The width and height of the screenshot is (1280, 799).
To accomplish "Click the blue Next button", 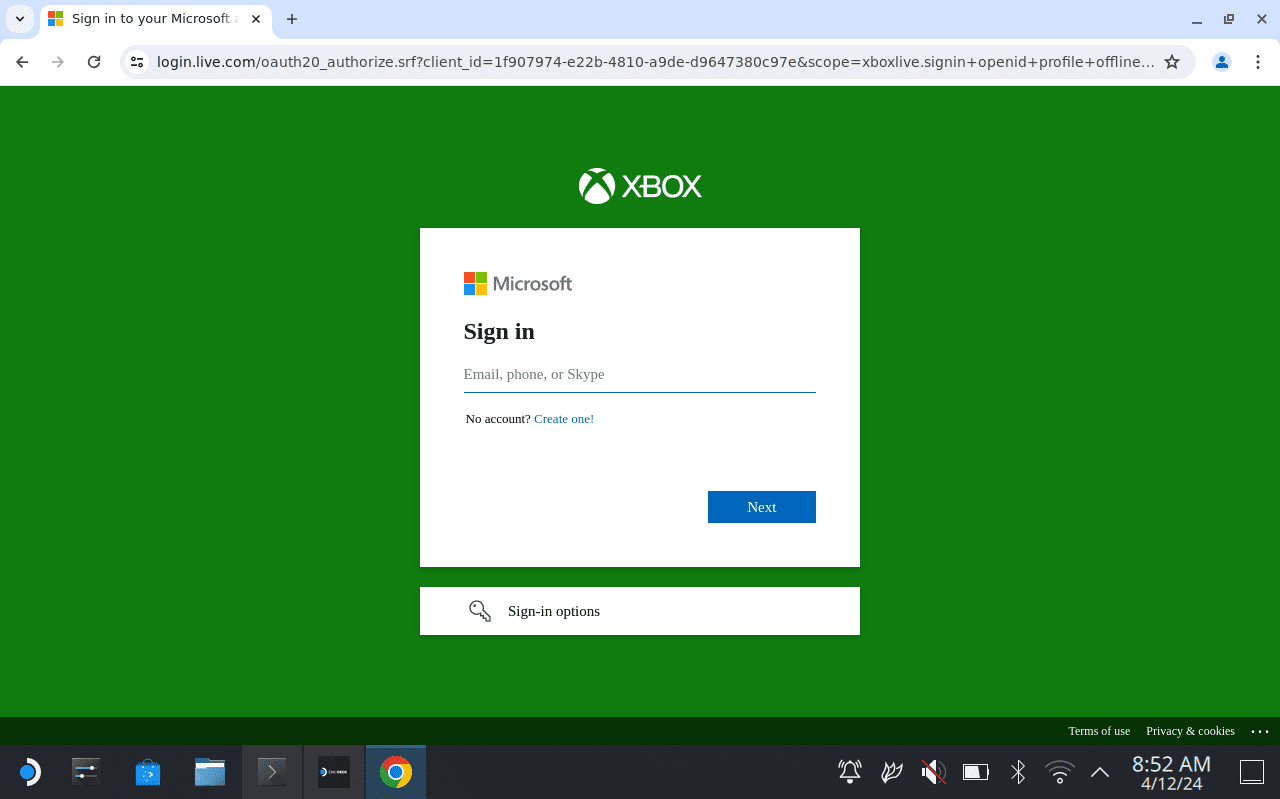I will click(x=762, y=507).
